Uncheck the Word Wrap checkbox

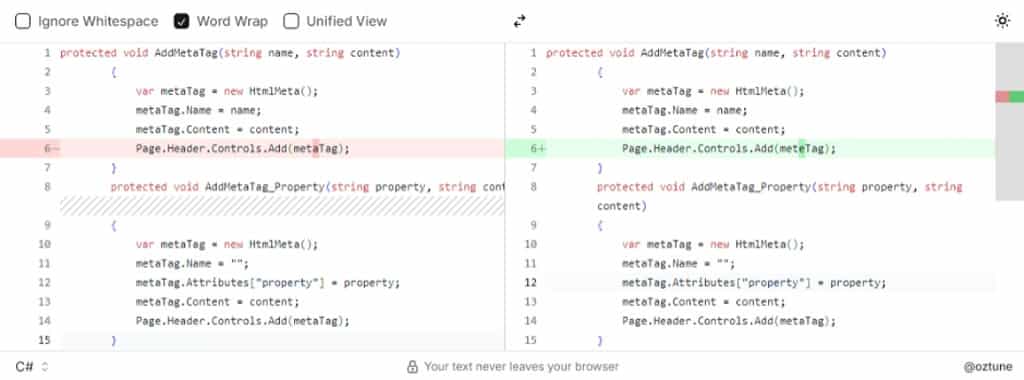[182, 22]
